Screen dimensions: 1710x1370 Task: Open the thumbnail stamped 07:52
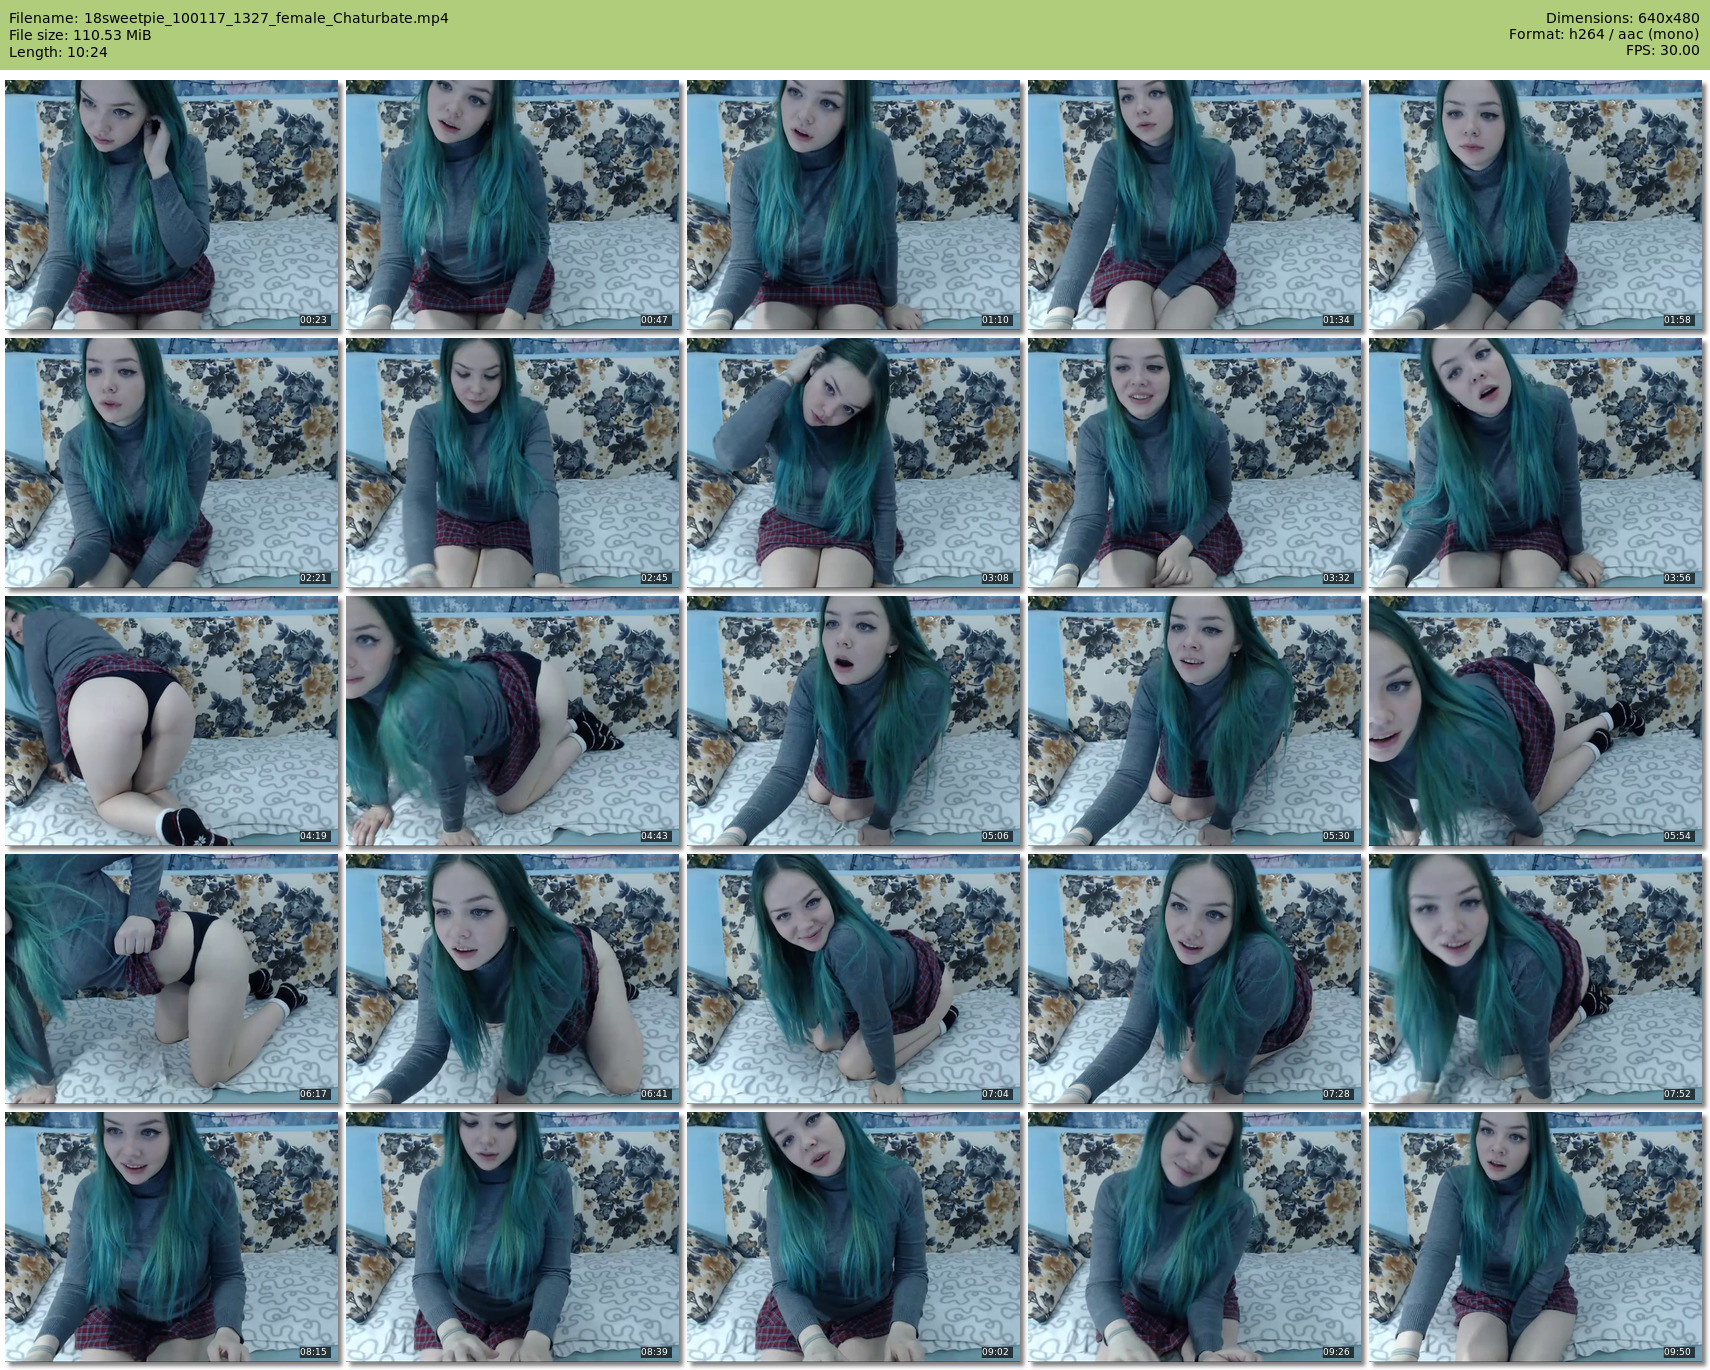pyautogui.click(x=1536, y=979)
